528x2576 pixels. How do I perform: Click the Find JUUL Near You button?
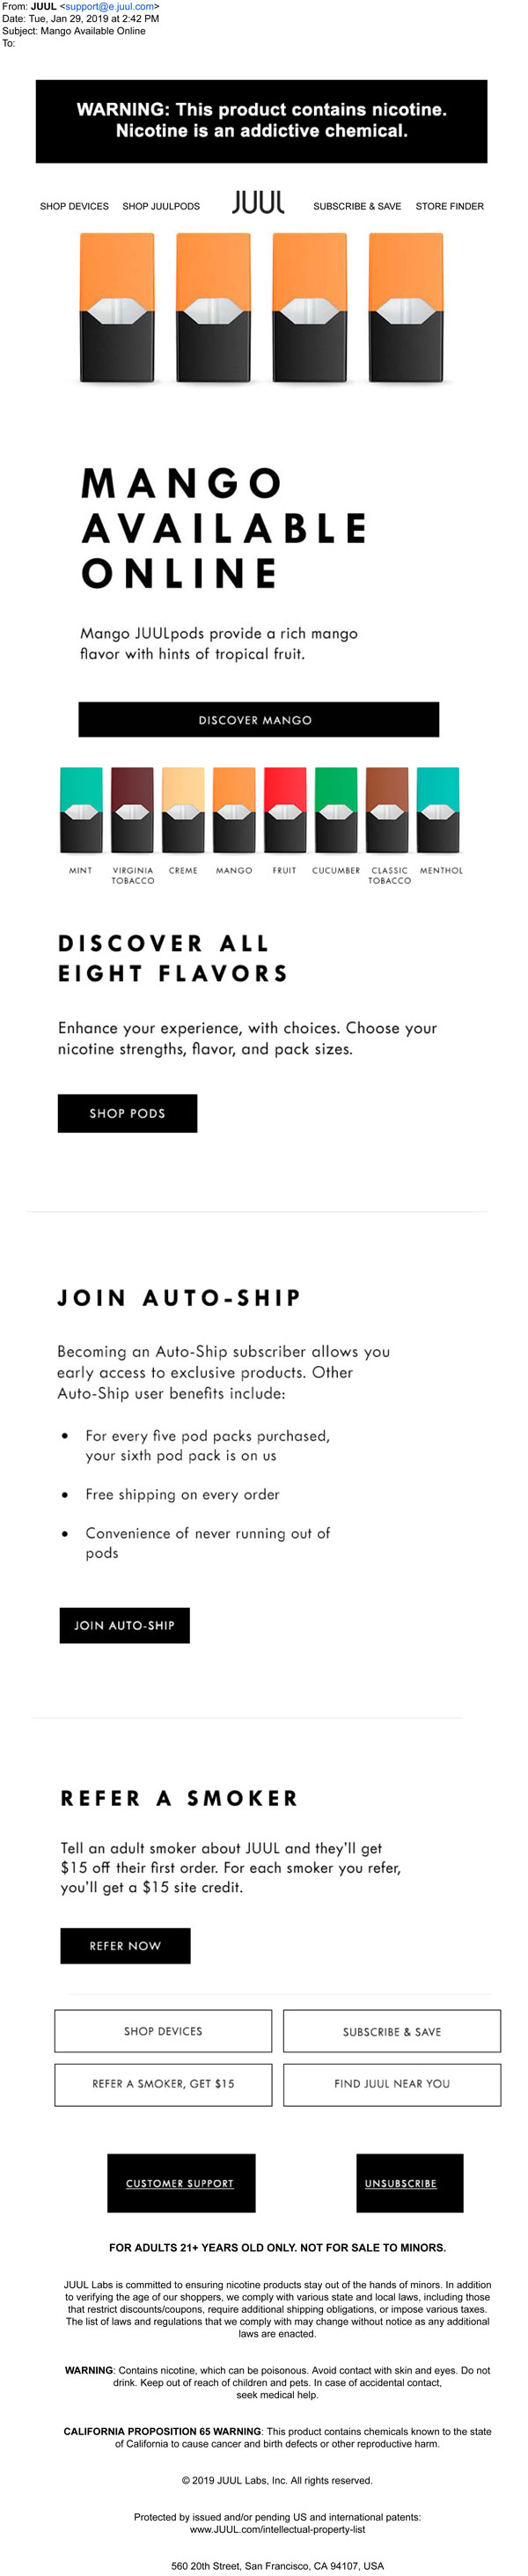392,2084
